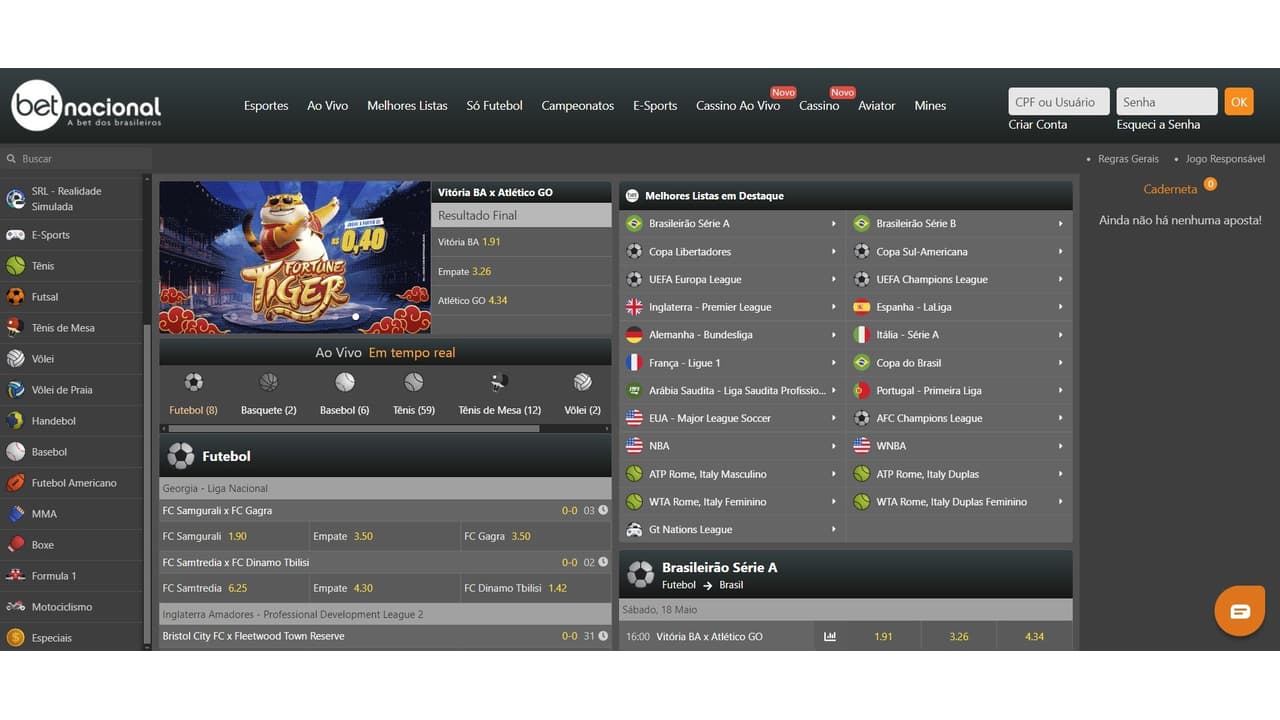
Task: Select the Especiais coin icon
Action: (x=16, y=638)
